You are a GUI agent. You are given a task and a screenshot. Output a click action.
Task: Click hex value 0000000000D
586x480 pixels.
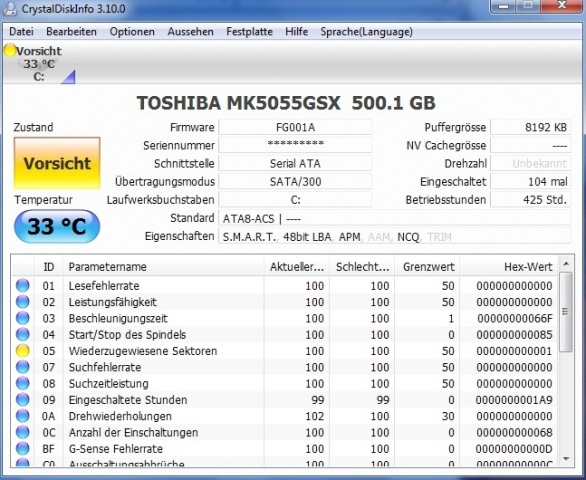(x=514, y=449)
